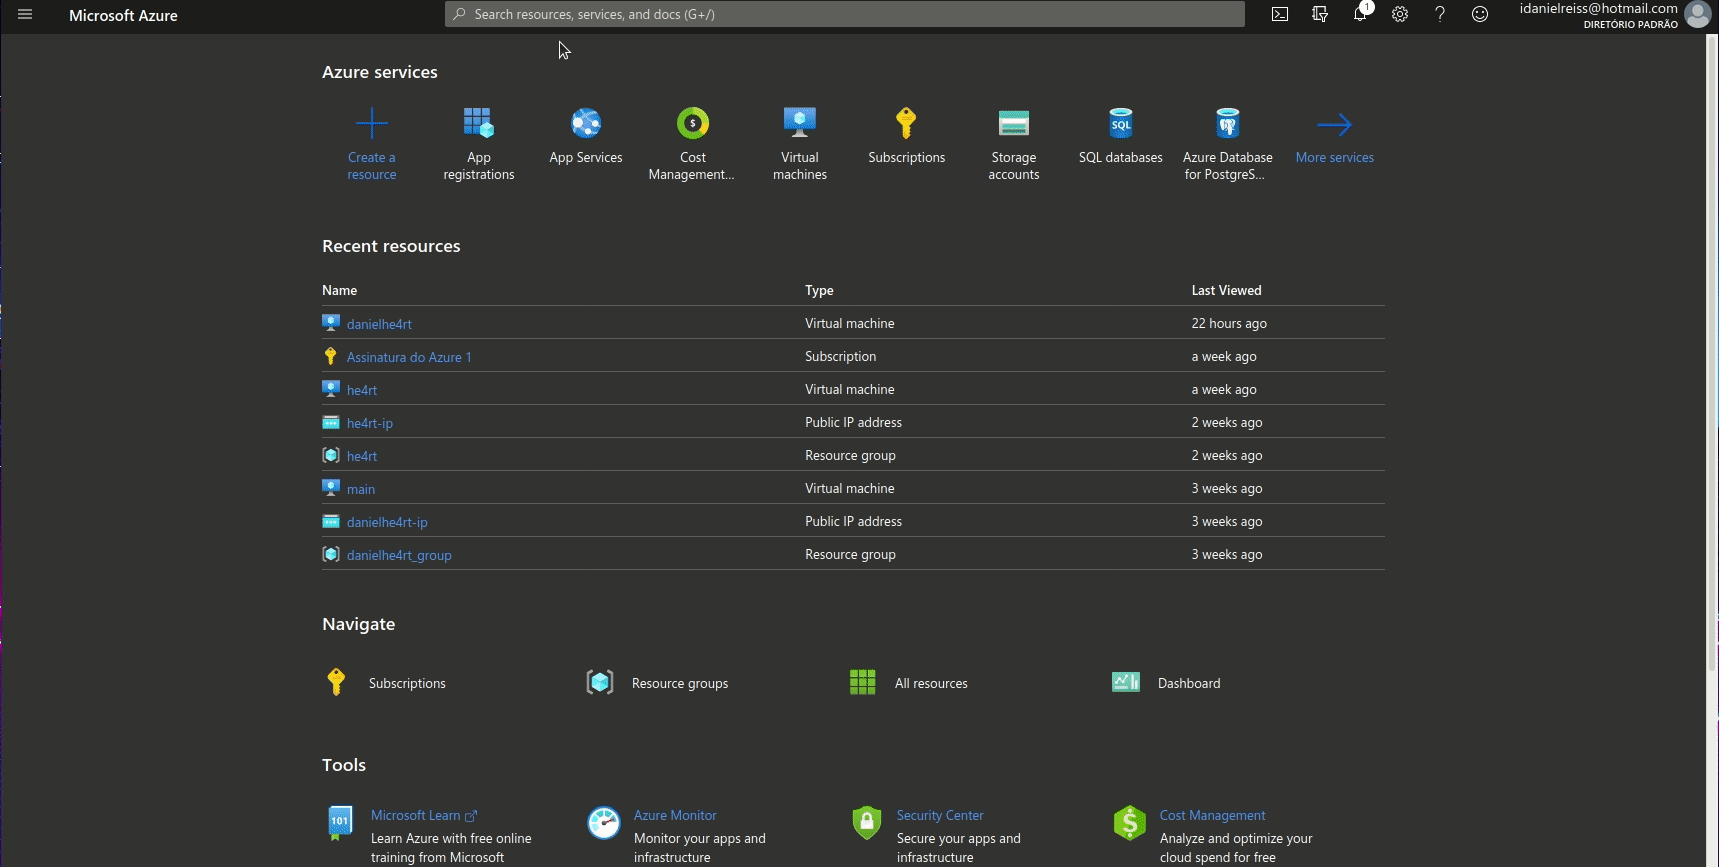Open the he4rt resource group link

[x=362, y=456]
